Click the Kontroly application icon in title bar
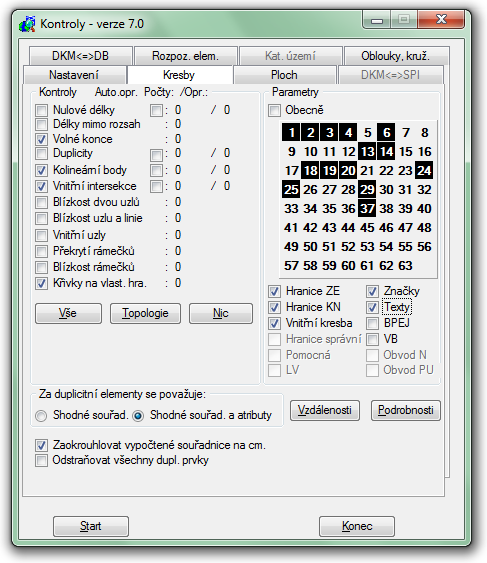The height and width of the screenshot is (563, 487). coord(27,24)
